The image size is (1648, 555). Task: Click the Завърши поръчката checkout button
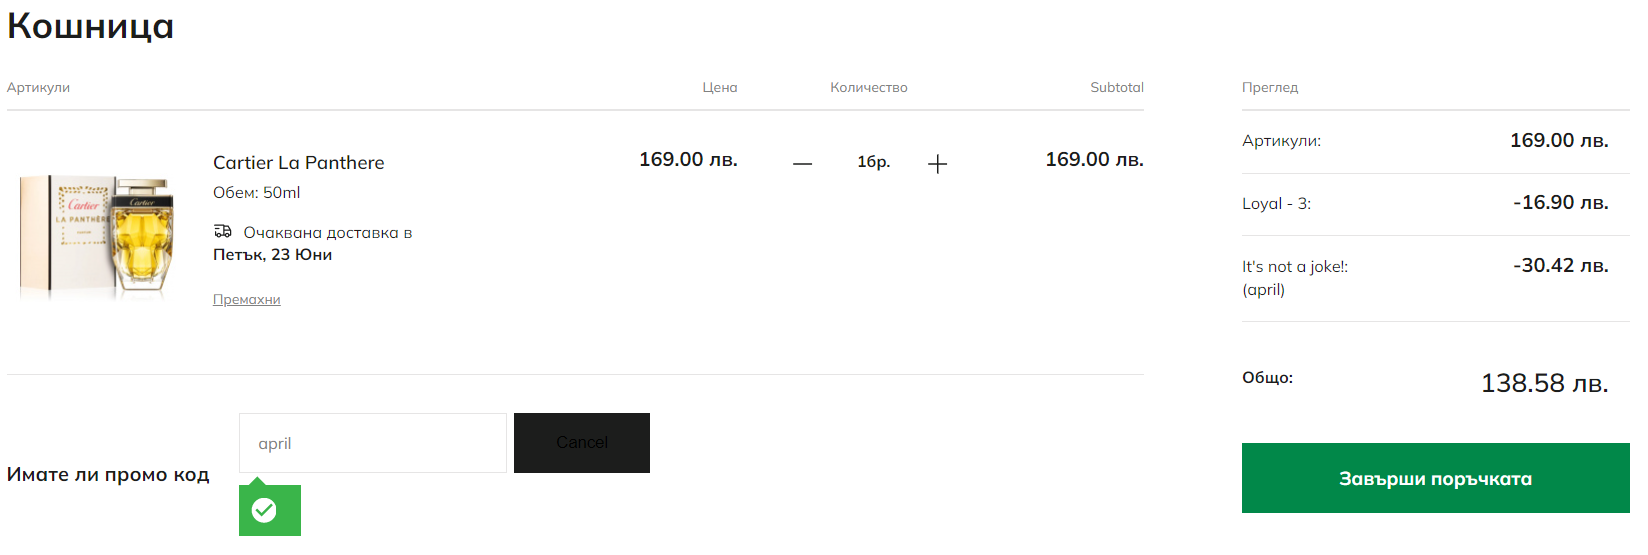pos(1434,478)
